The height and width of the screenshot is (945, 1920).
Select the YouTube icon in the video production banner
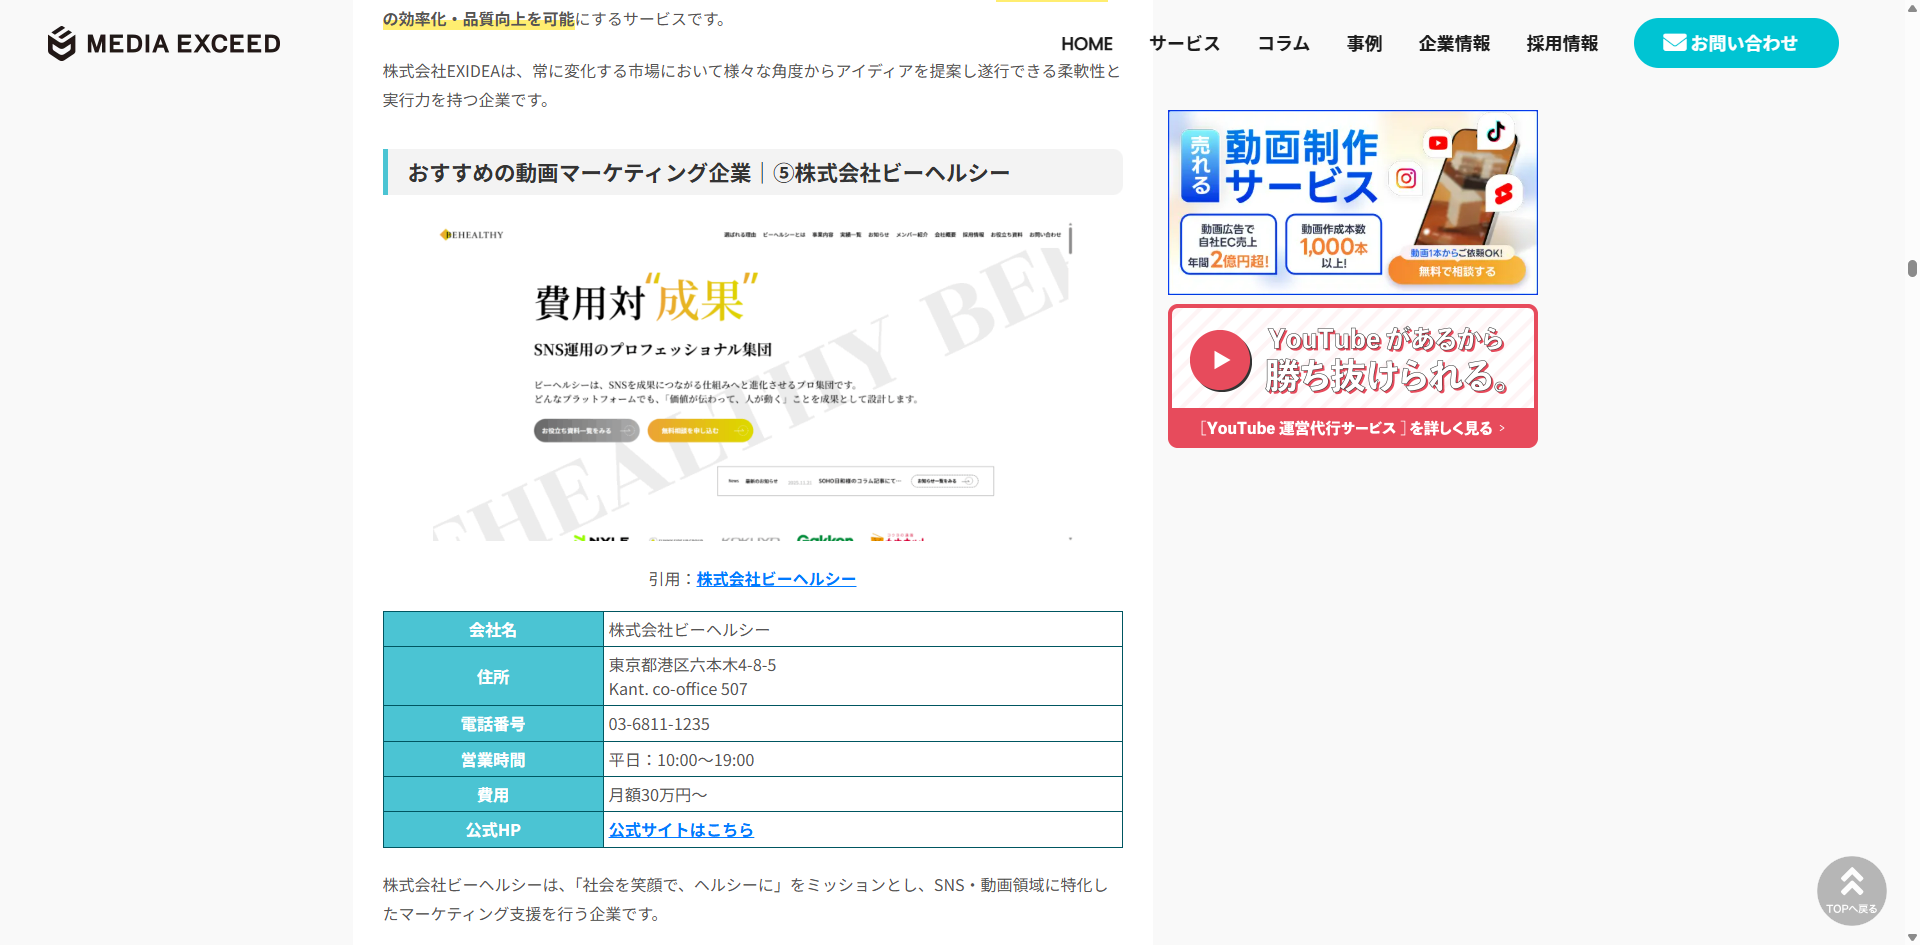point(1438,143)
